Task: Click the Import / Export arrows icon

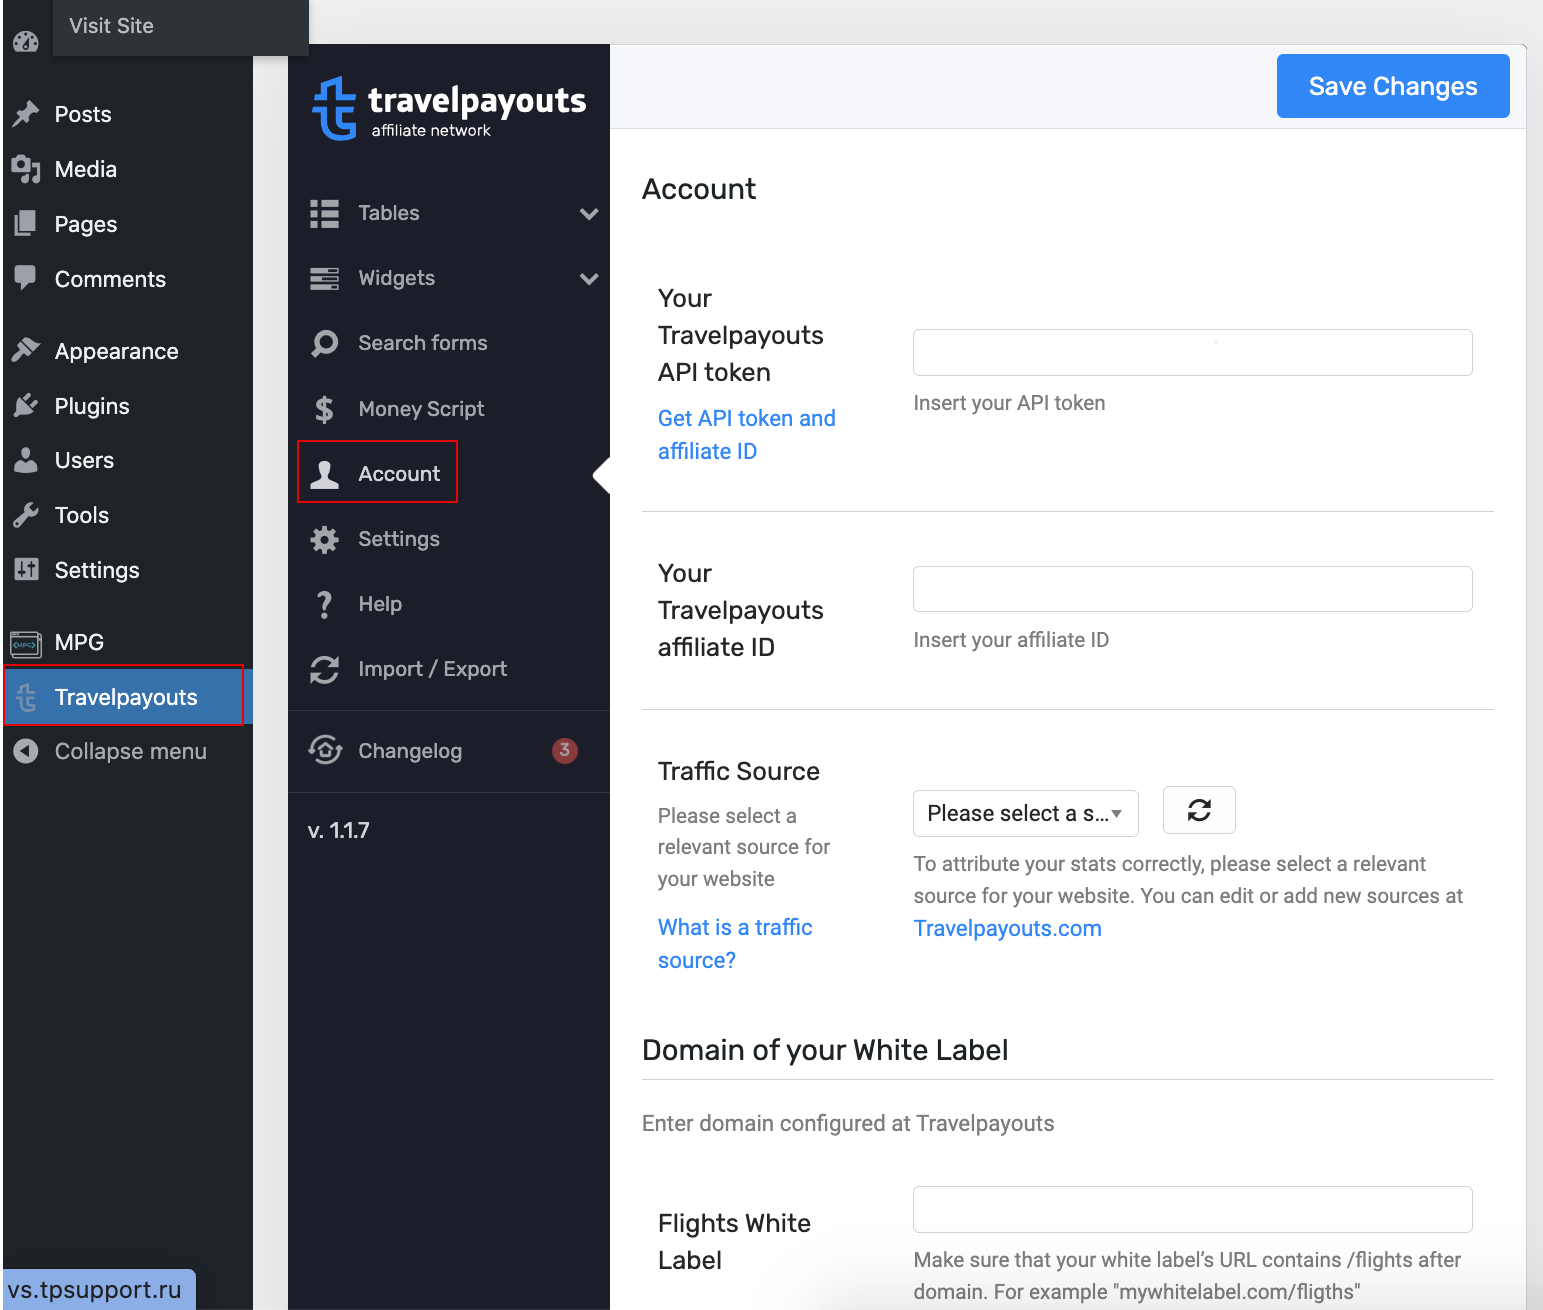Action: [x=324, y=669]
